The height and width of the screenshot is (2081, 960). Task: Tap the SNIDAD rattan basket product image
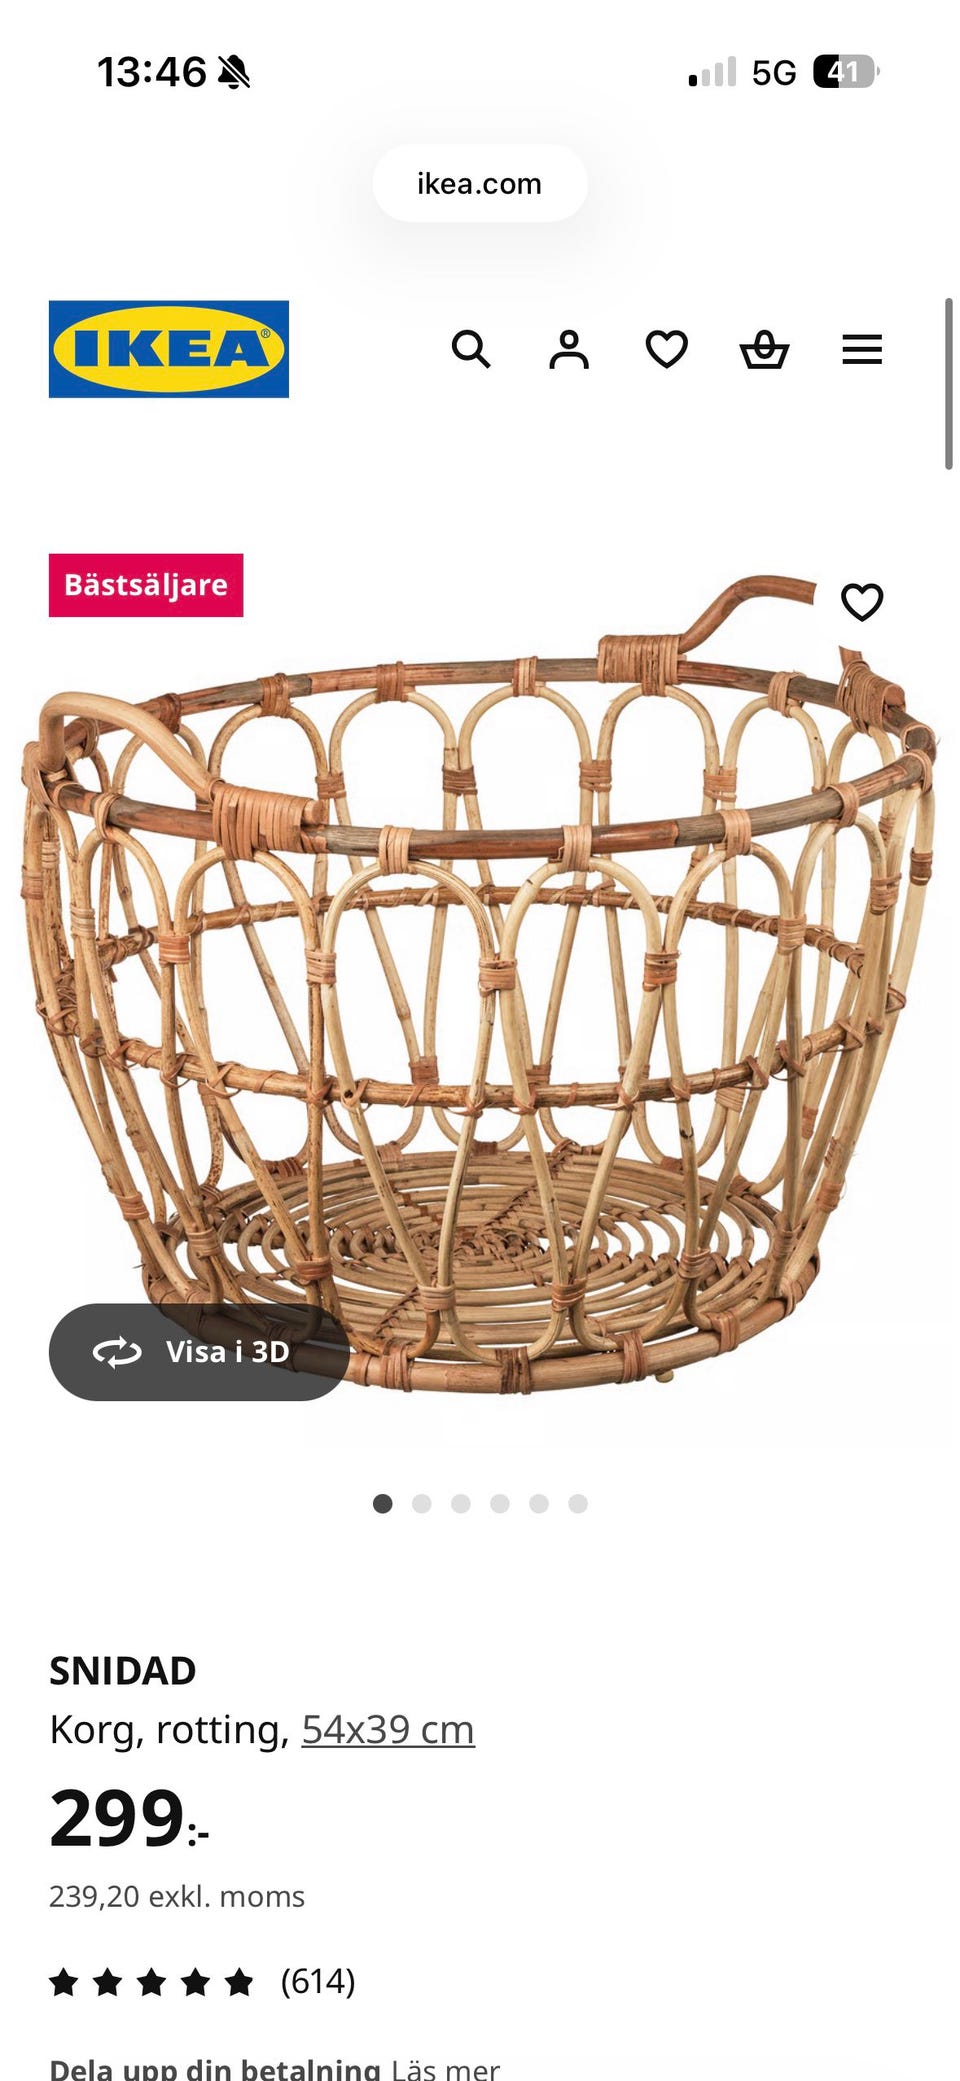click(x=480, y=985)
